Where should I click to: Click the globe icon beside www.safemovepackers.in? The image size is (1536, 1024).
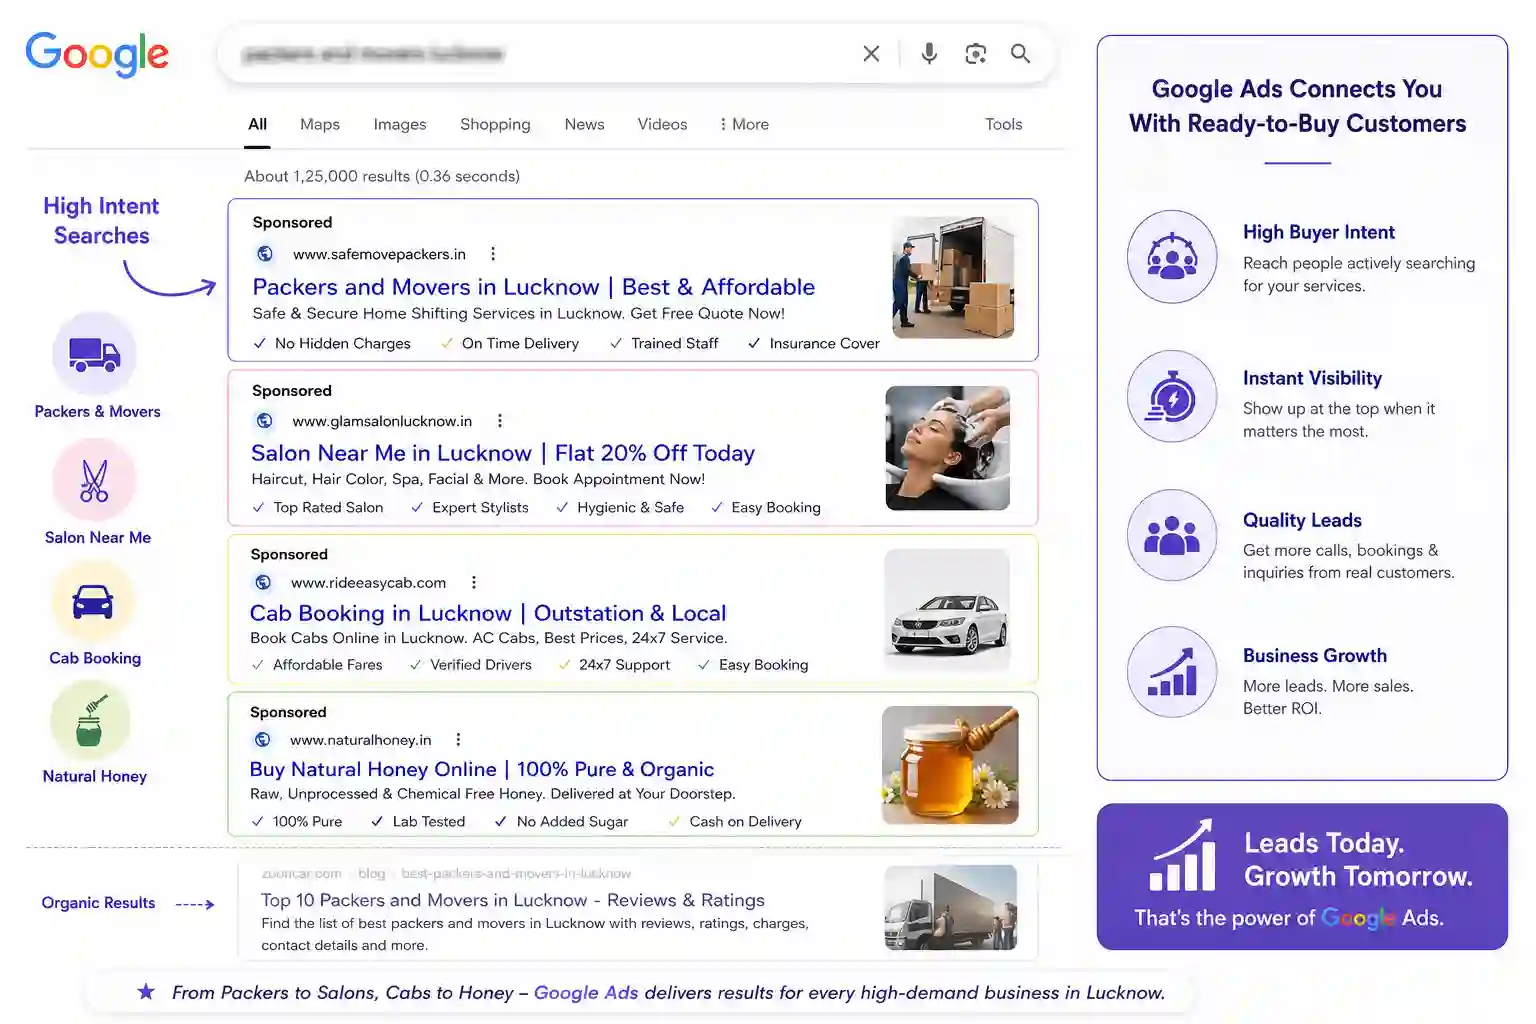(265, 254)
